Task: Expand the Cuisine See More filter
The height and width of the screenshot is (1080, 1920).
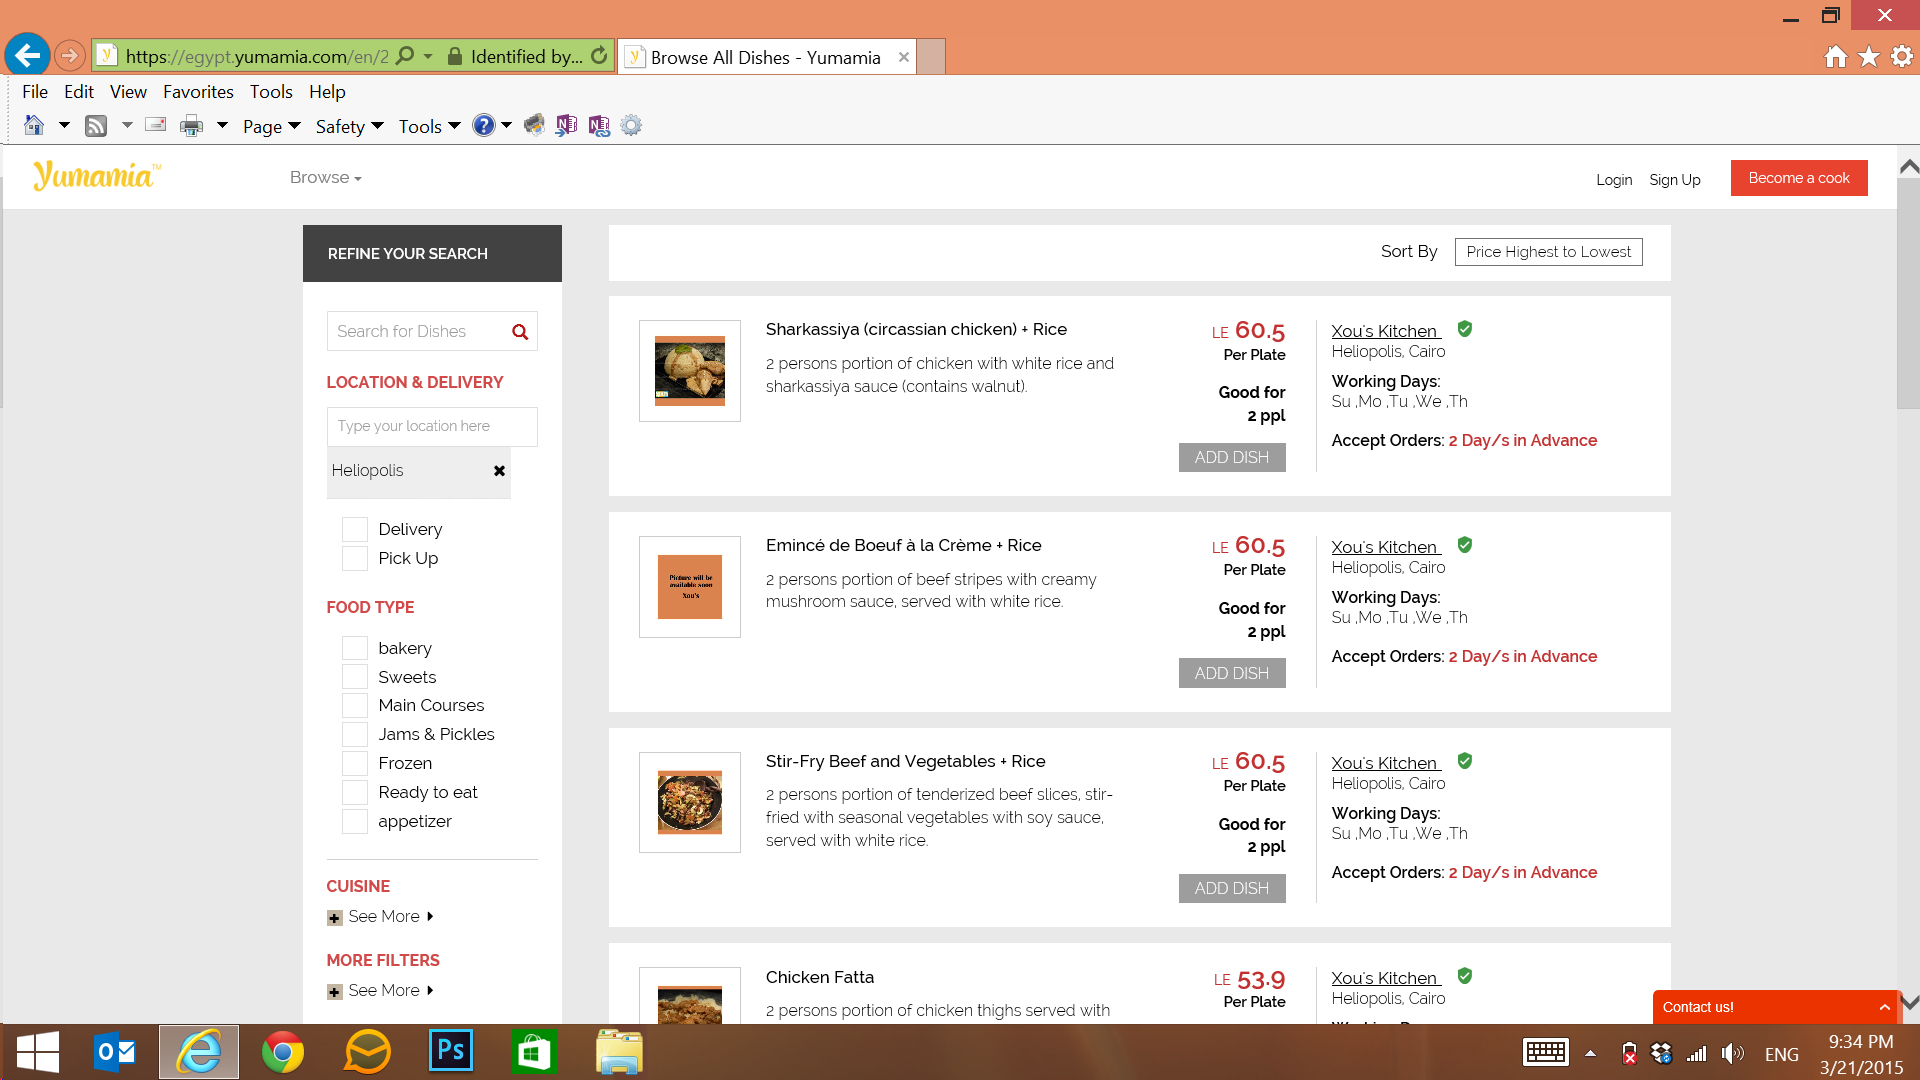Action: (383, 917)
